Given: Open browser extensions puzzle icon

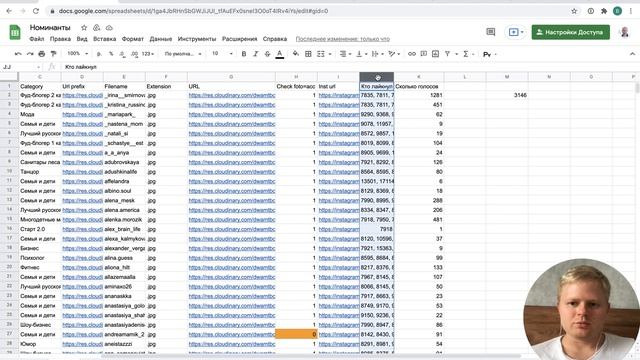Looking at the screenshot, I should [x=604, y=11].
